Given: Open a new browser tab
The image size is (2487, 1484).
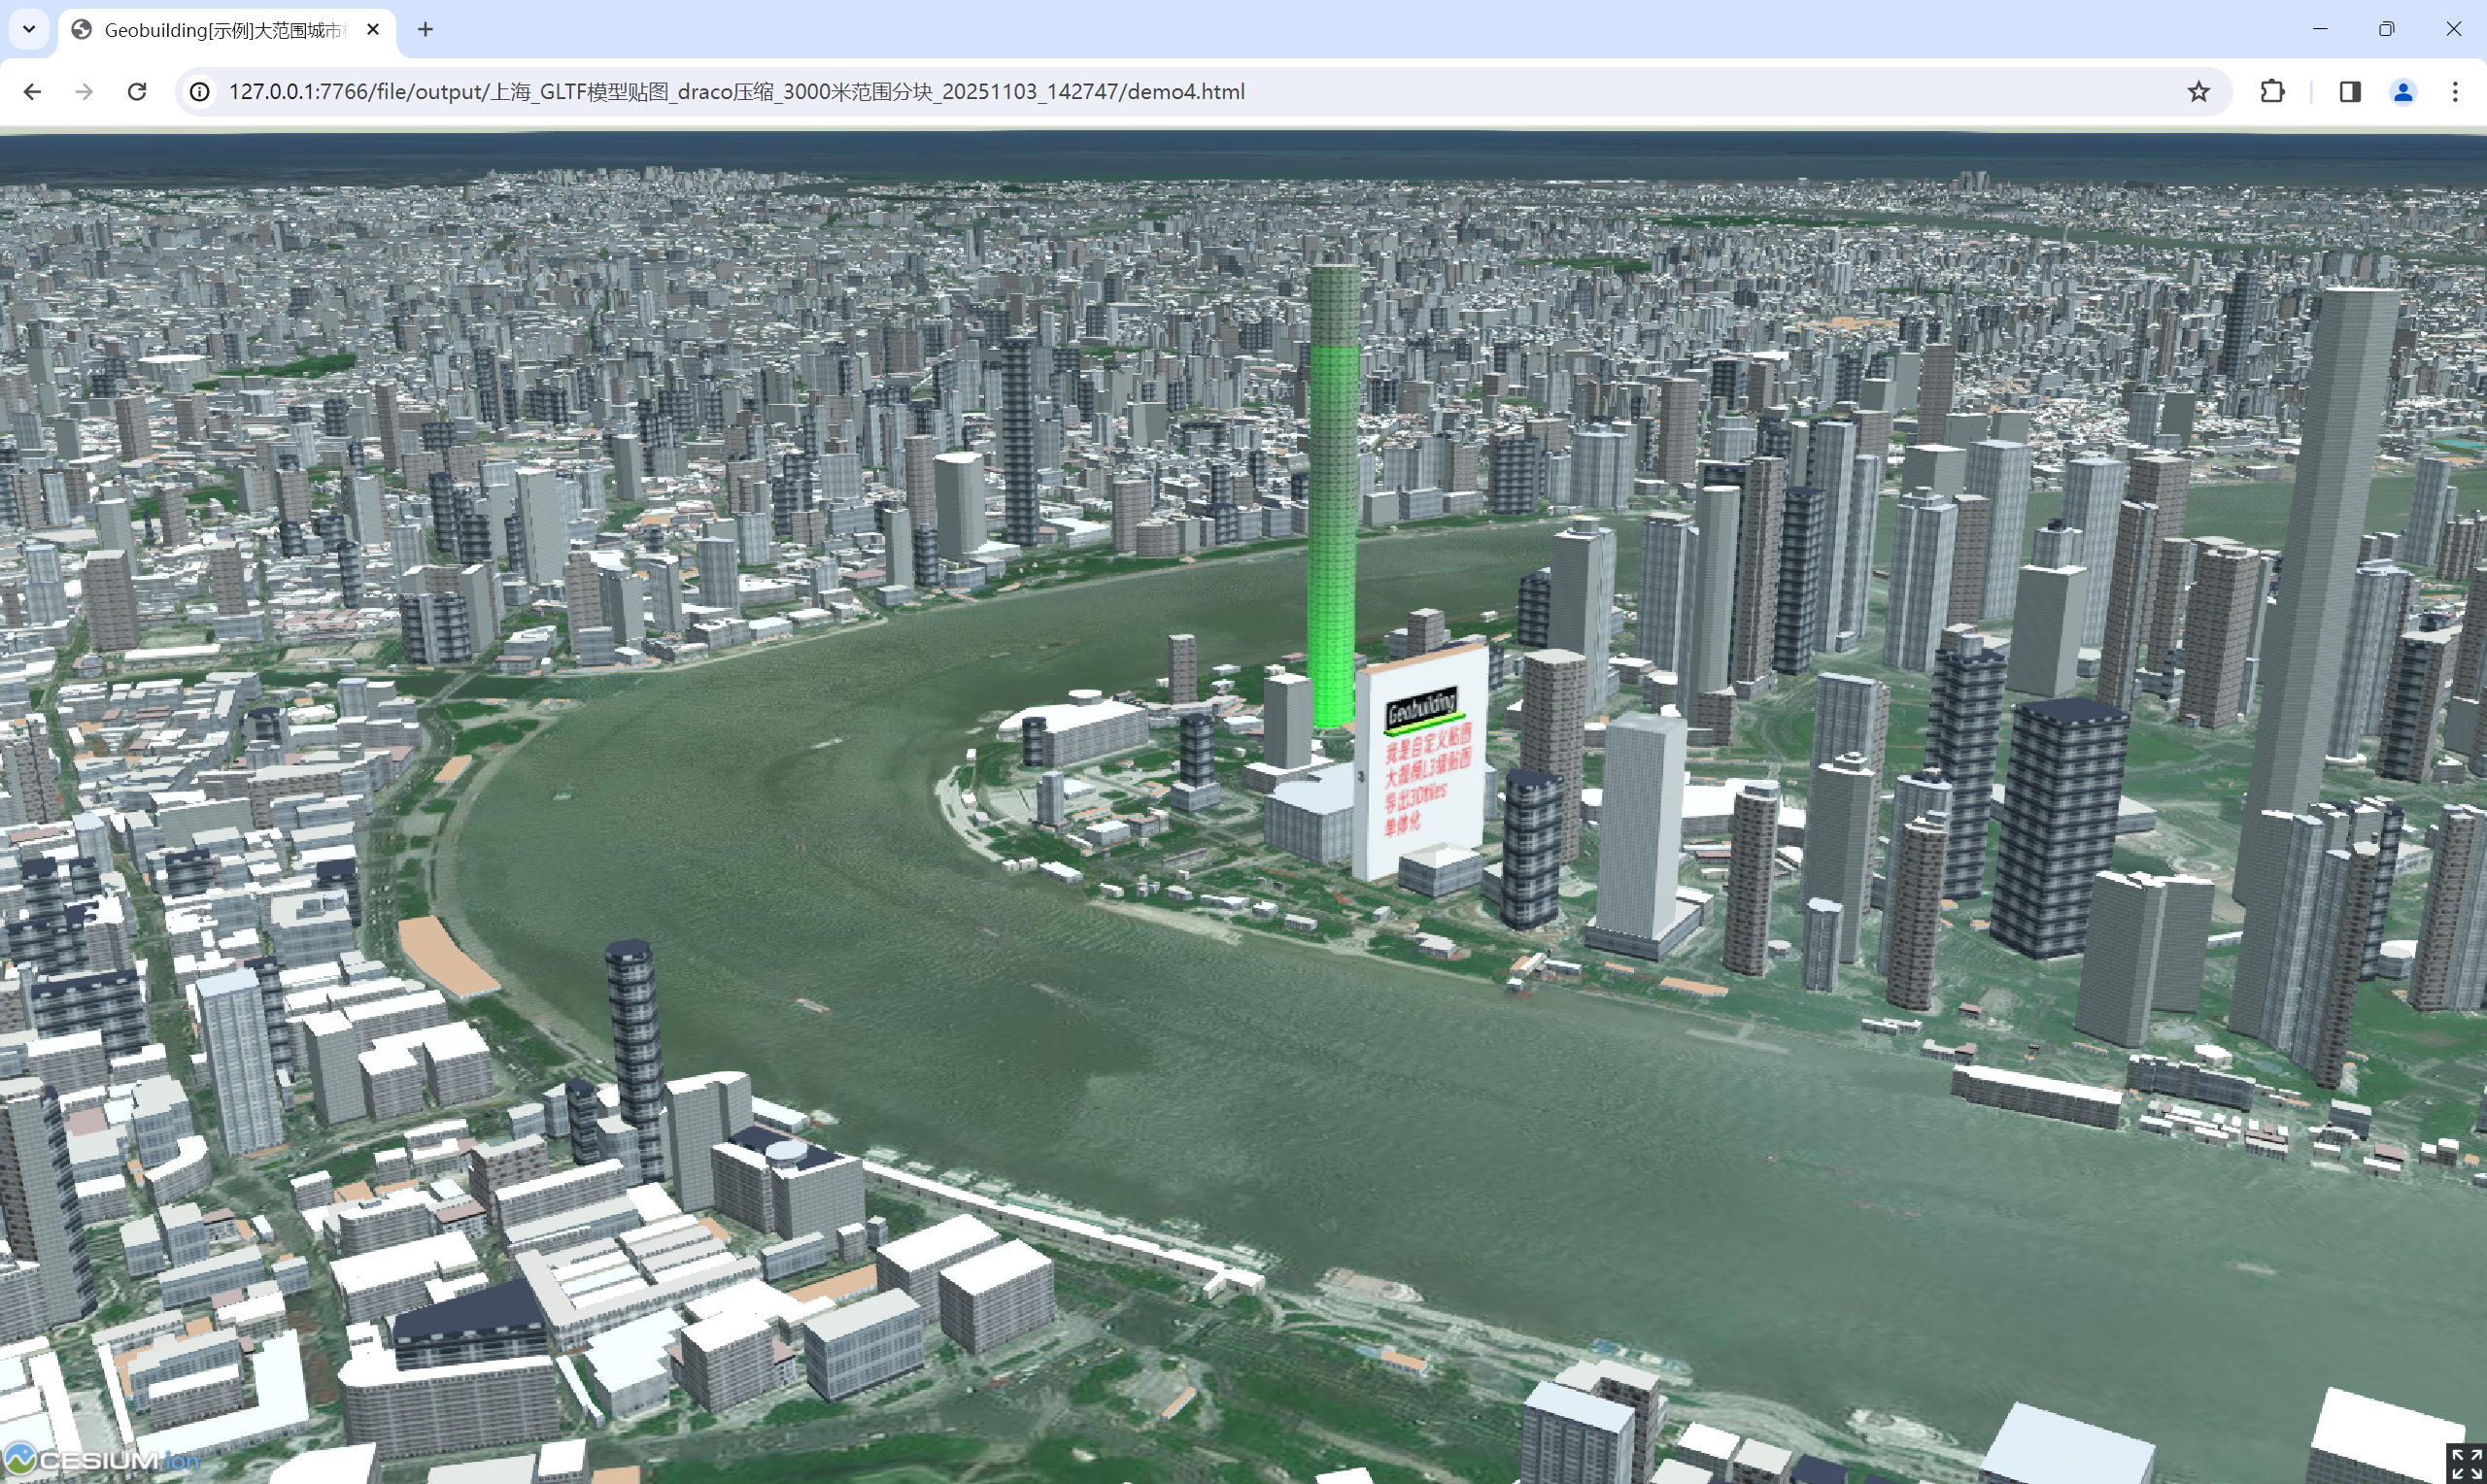Looking at the screenshot, I should point(425,30).
